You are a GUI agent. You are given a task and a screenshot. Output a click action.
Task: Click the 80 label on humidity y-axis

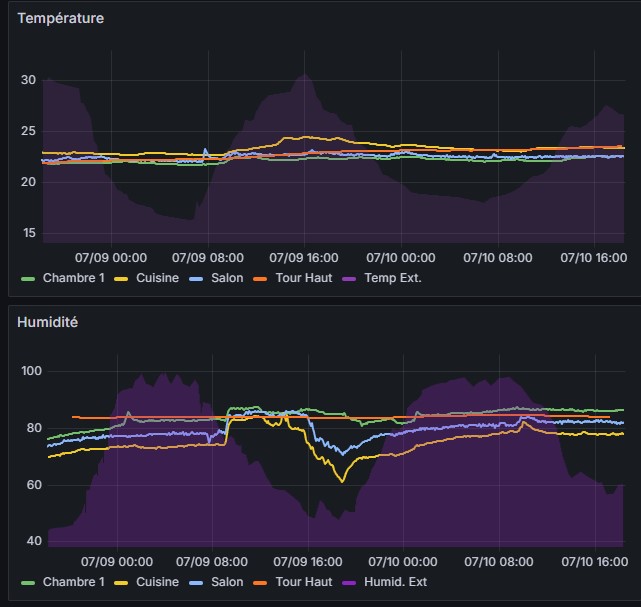click(34, 428)
